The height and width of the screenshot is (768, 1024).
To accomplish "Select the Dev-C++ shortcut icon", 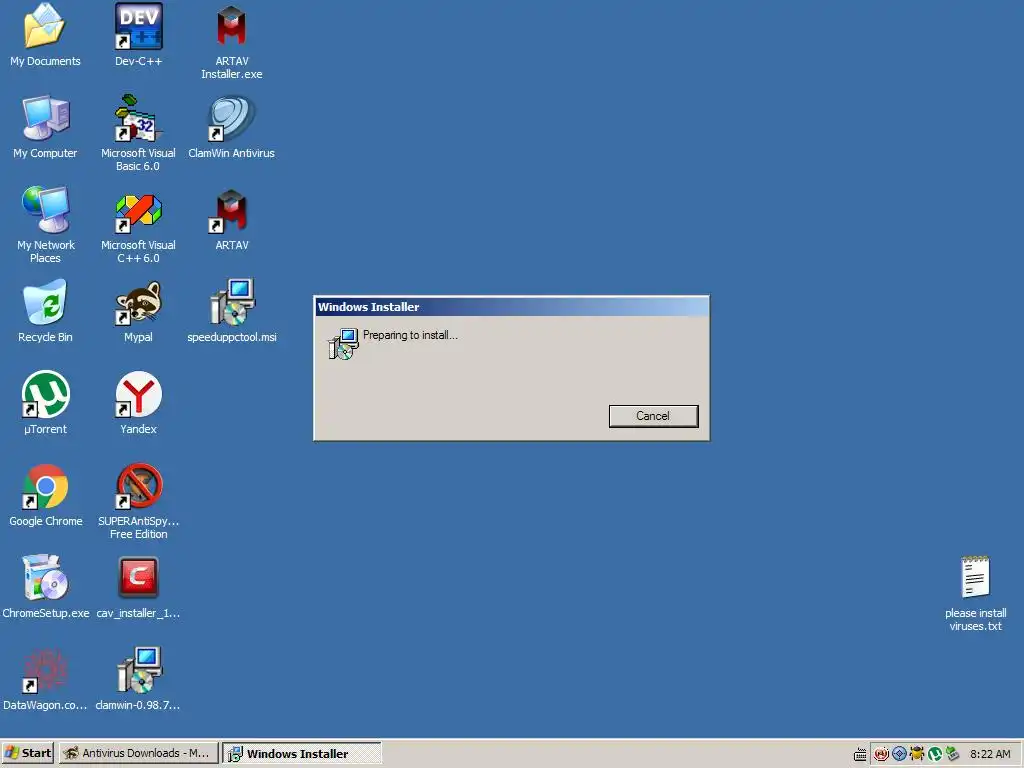I will pyautogui.click(x=138, y=26).
